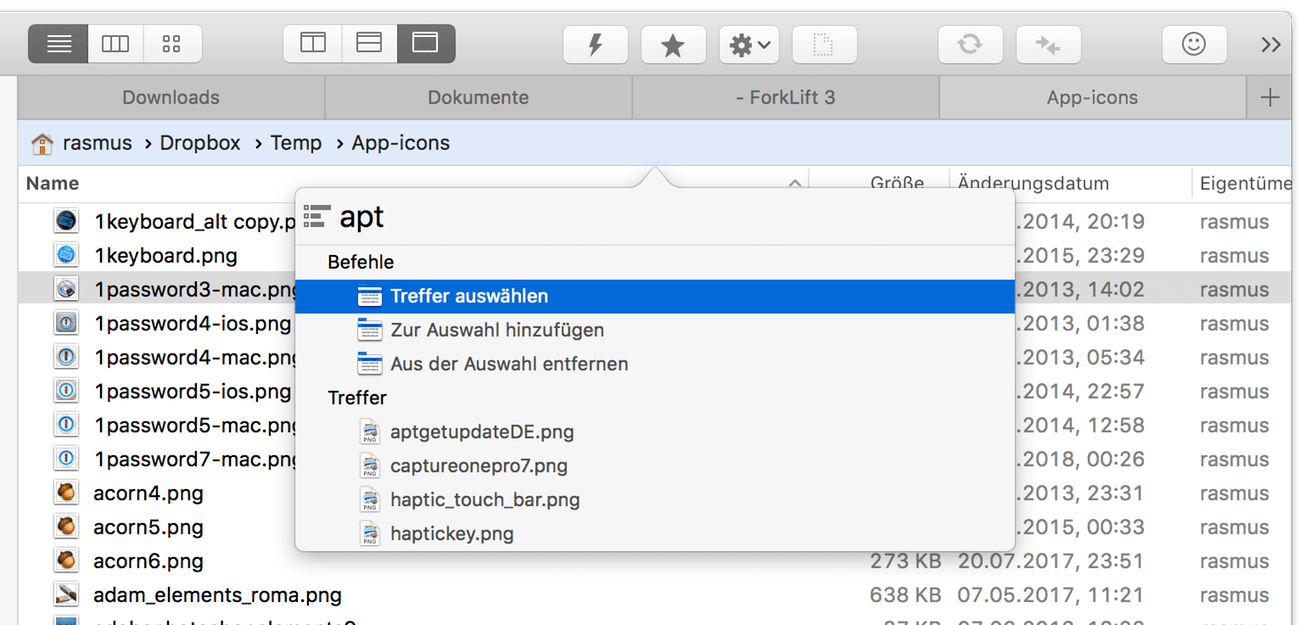Click the 1password4-ios.png file icon

[x=66, y=323]
